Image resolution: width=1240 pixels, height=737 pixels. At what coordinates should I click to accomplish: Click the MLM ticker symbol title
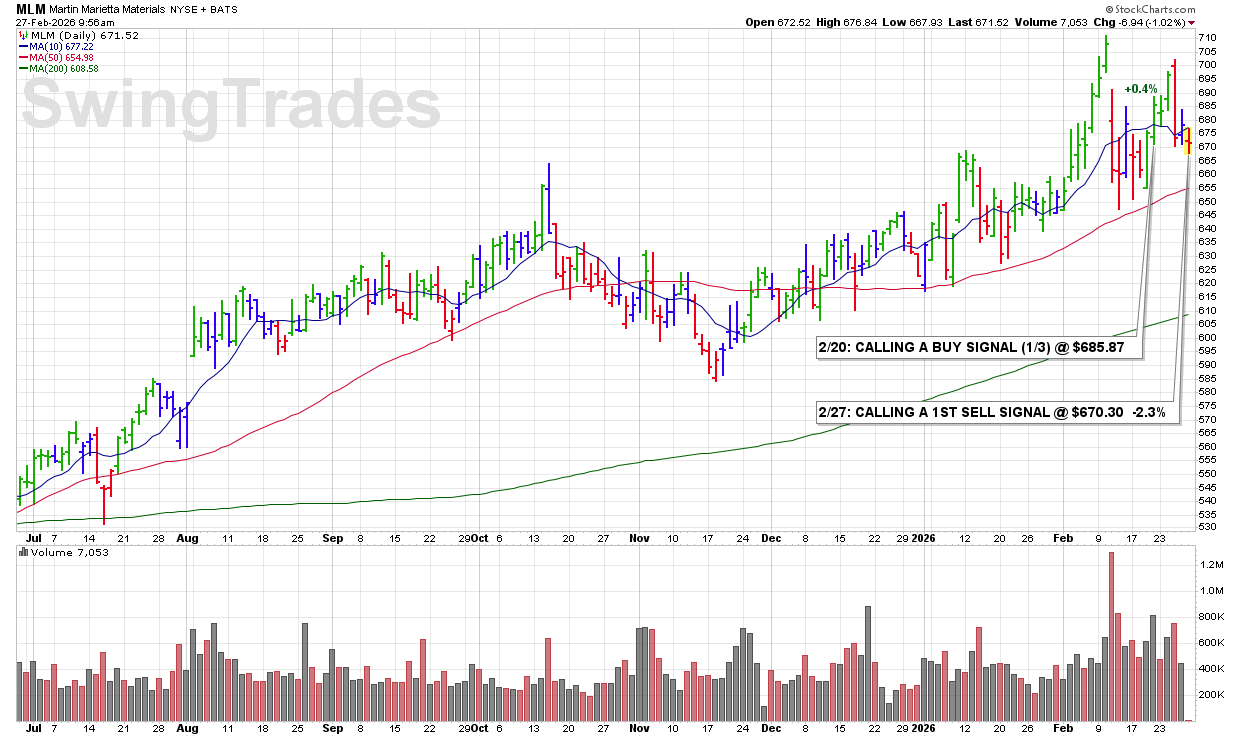tap(31, 9)
